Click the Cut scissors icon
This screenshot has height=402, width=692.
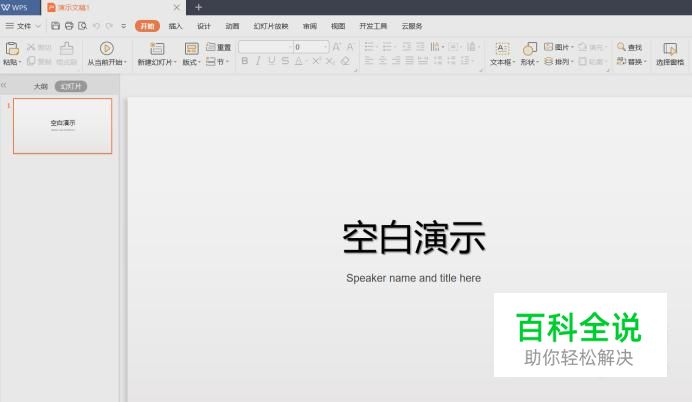click(31, 47)
